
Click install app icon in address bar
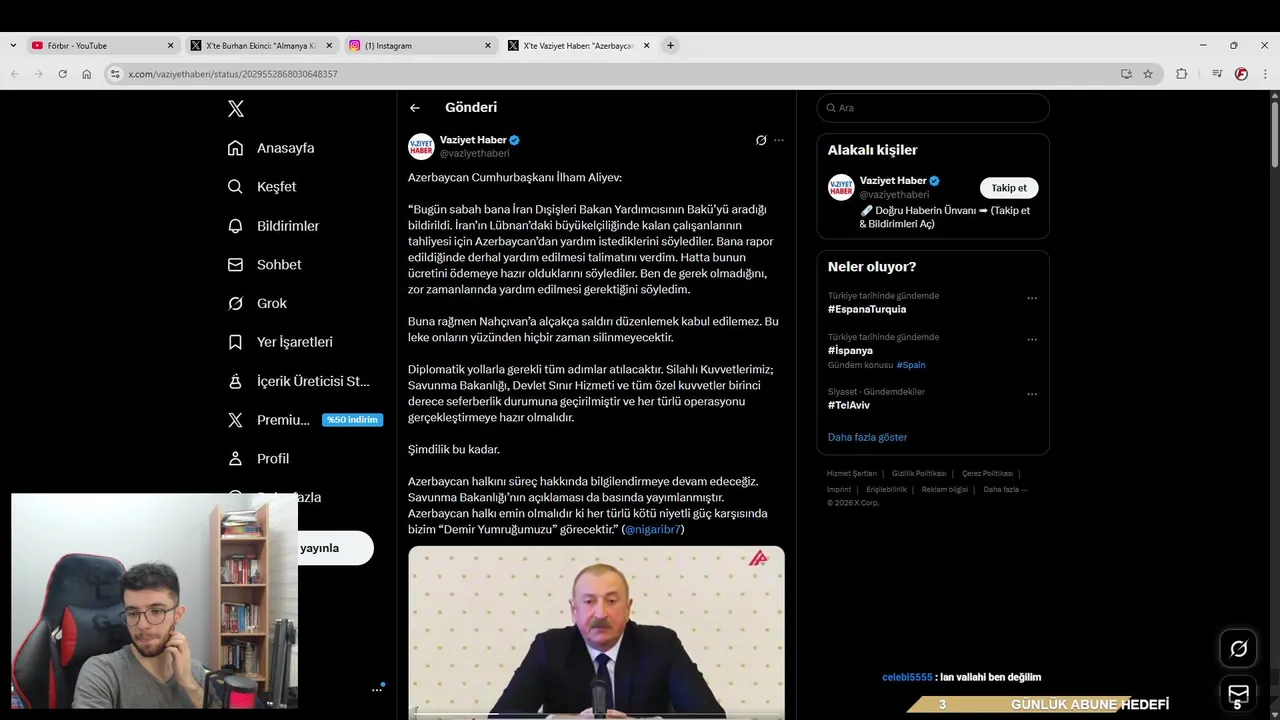1126,74
